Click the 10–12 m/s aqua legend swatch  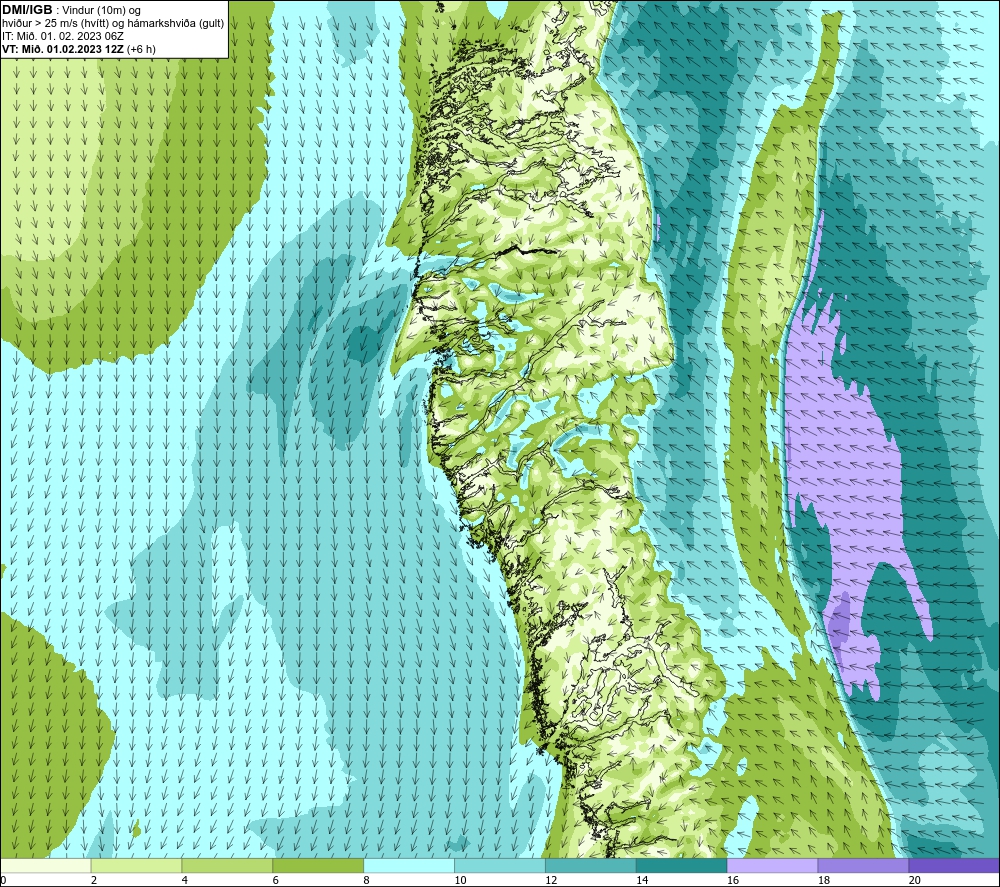pos(500,866)
